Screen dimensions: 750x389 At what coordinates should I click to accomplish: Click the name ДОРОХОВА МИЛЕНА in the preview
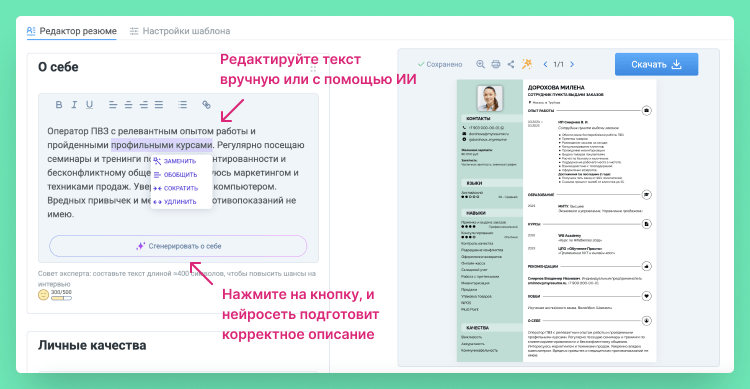point(556,88)
